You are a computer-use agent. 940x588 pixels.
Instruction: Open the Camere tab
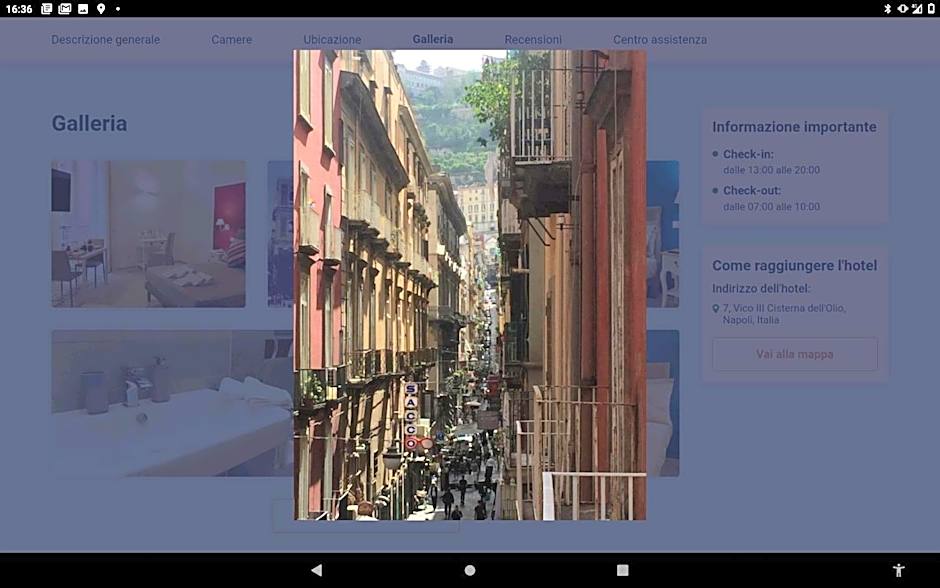click(x=231, y=40)
